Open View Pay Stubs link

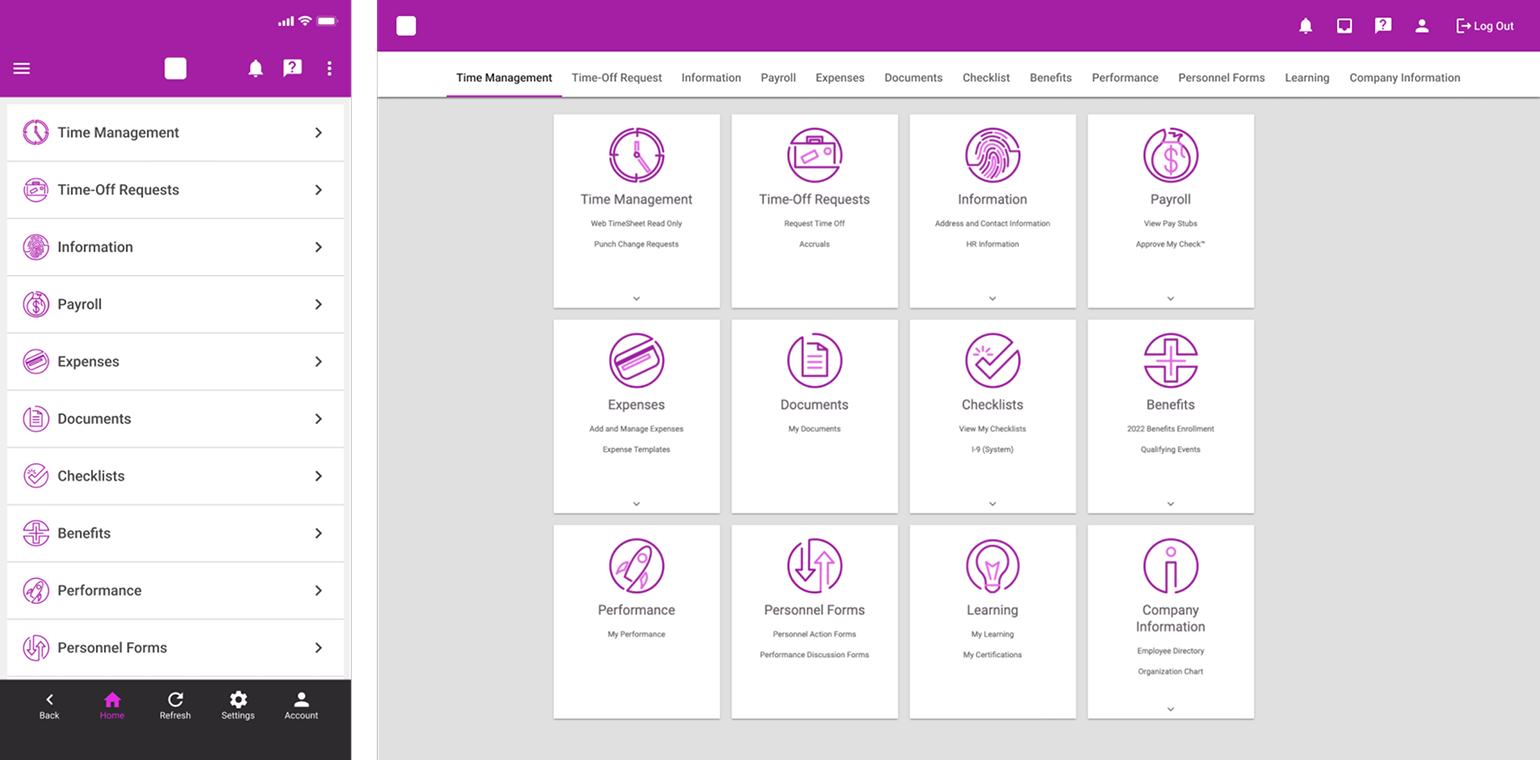[1170, 224]
